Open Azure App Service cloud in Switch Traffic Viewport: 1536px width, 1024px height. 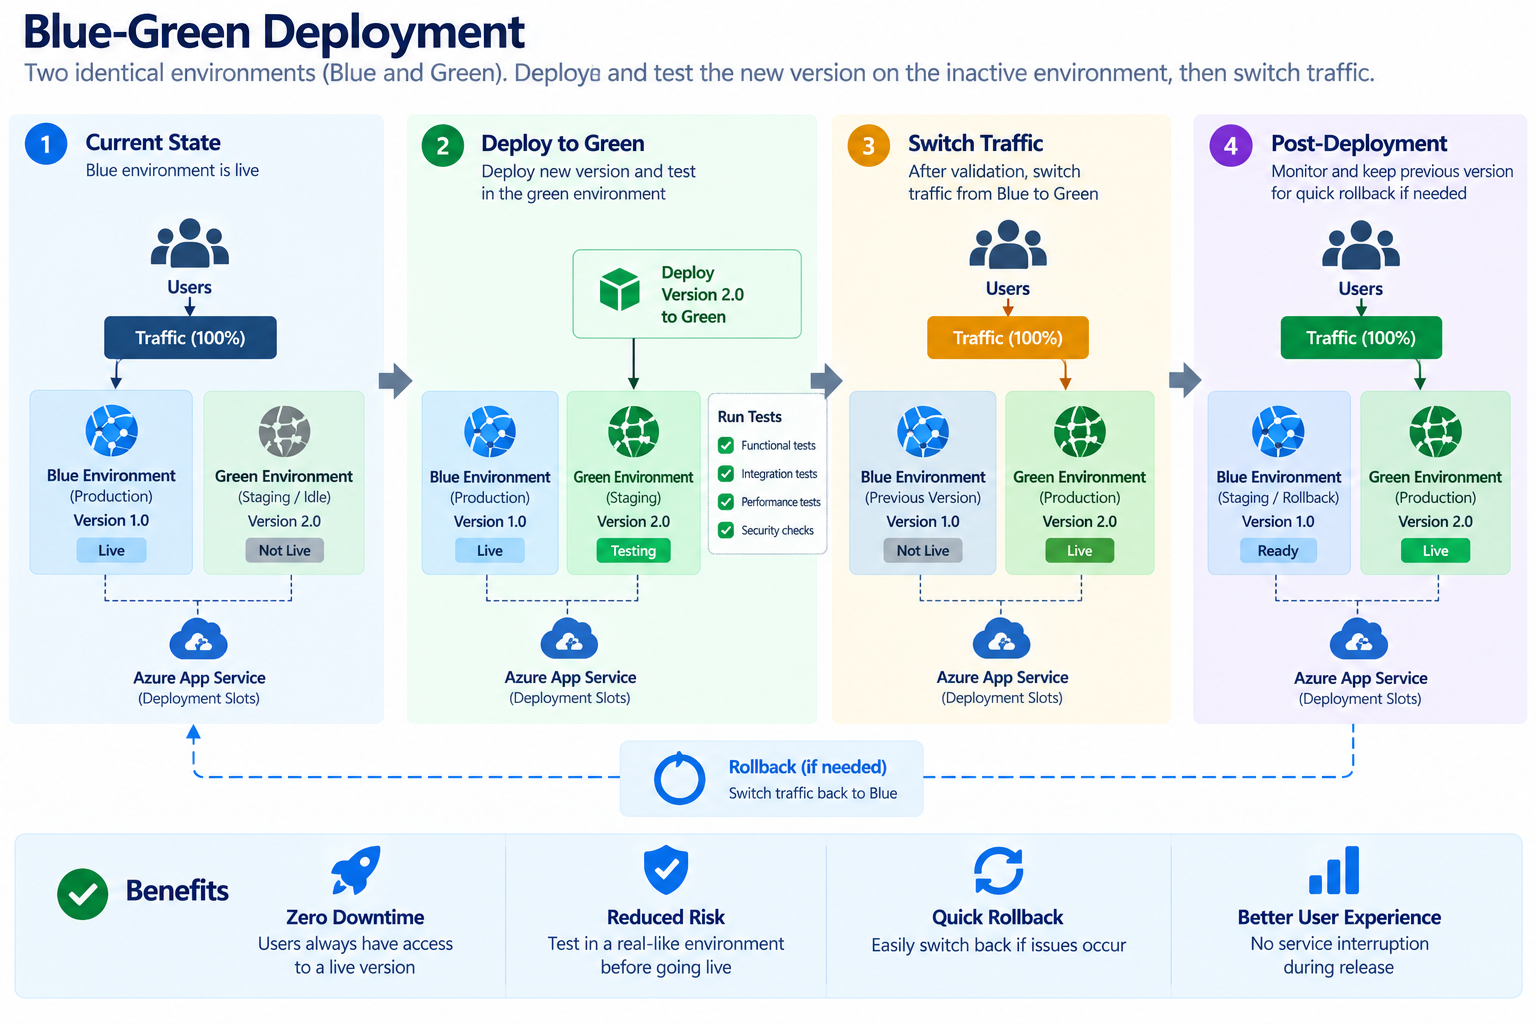pyautogui.click(x=1002, y=639)
